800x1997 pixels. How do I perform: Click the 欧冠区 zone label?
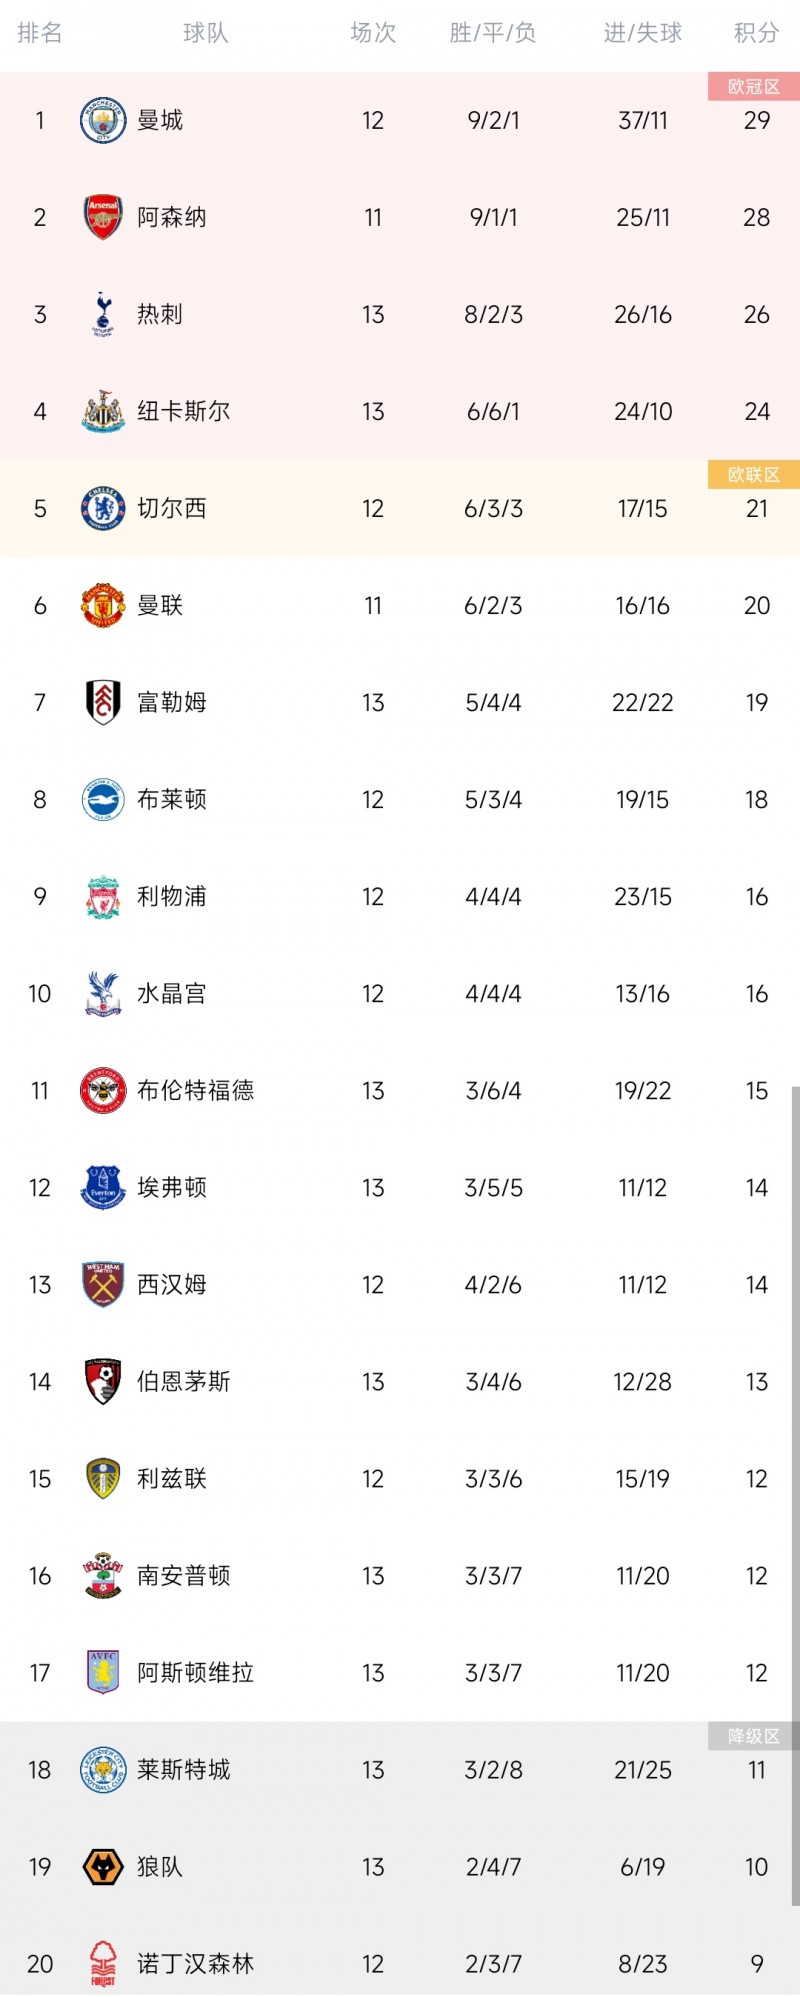(x=754, y=86)
